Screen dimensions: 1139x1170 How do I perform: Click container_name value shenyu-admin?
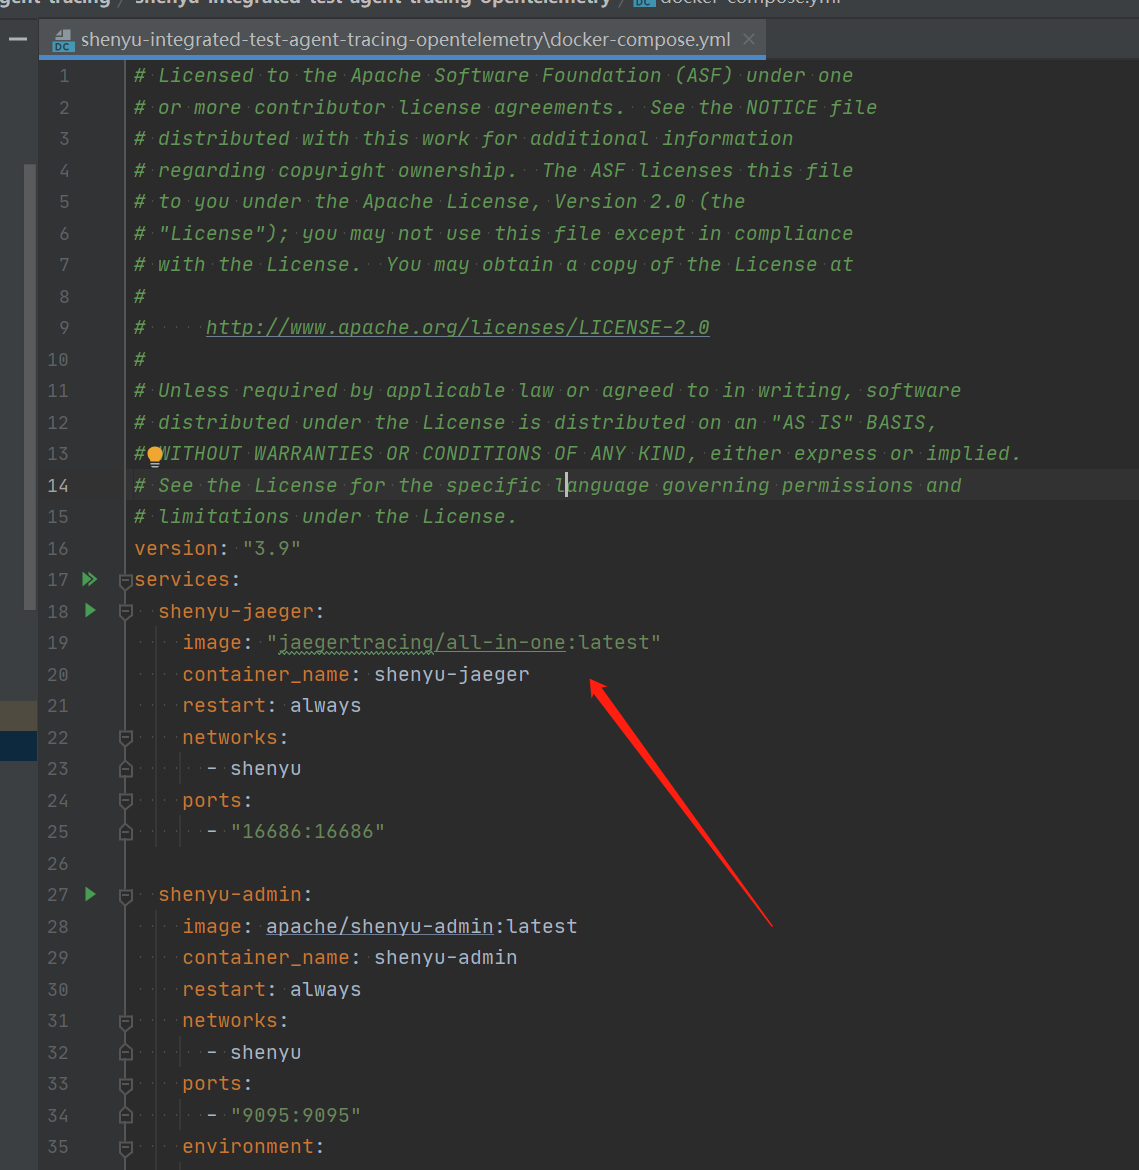click(x=446, y=957)
